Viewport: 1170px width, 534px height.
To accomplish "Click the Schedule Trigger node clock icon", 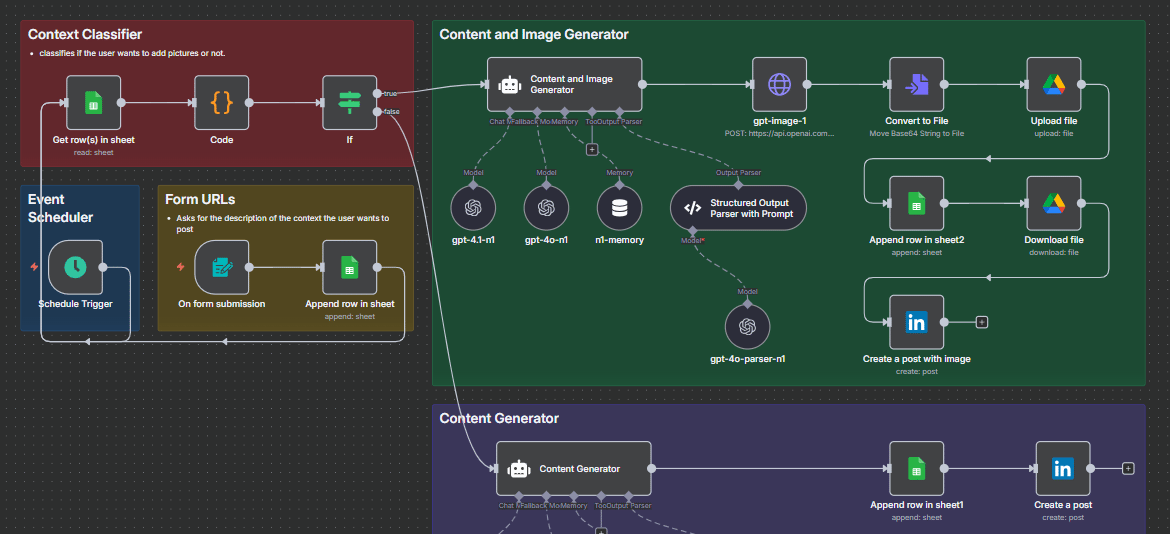I will [75, 267].
